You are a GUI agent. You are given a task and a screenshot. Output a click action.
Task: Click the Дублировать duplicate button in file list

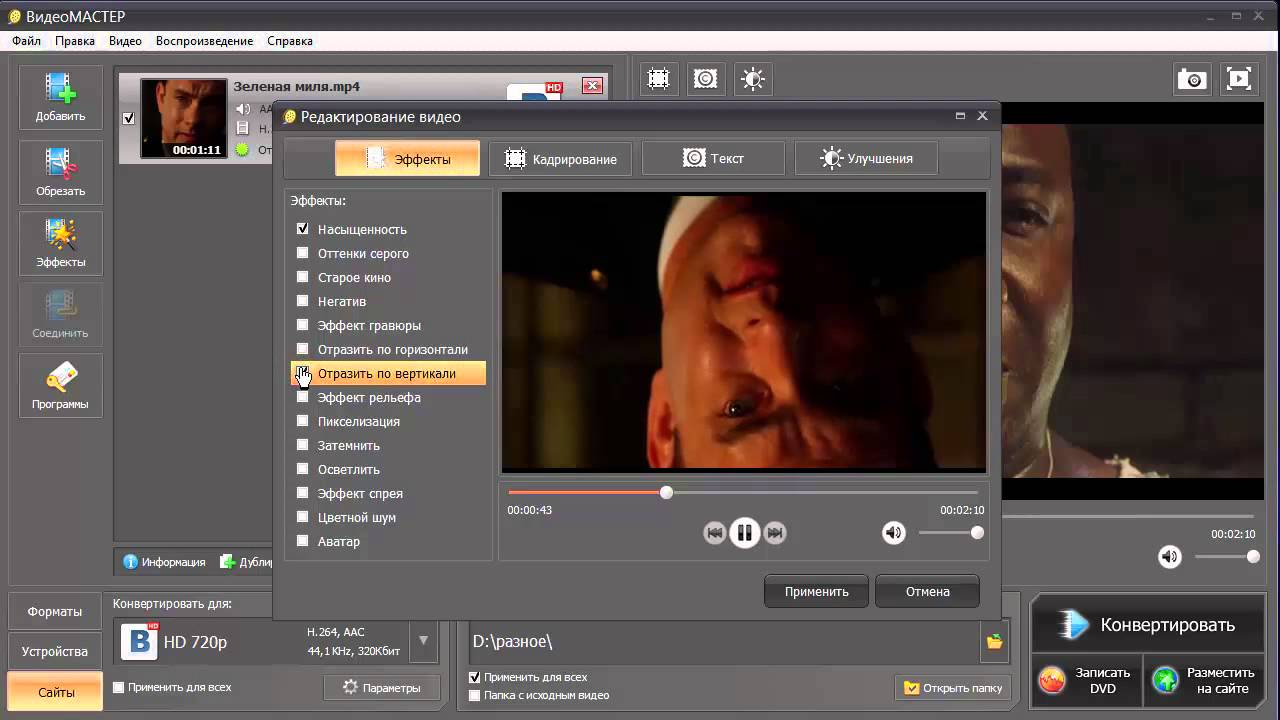(246, 562)
